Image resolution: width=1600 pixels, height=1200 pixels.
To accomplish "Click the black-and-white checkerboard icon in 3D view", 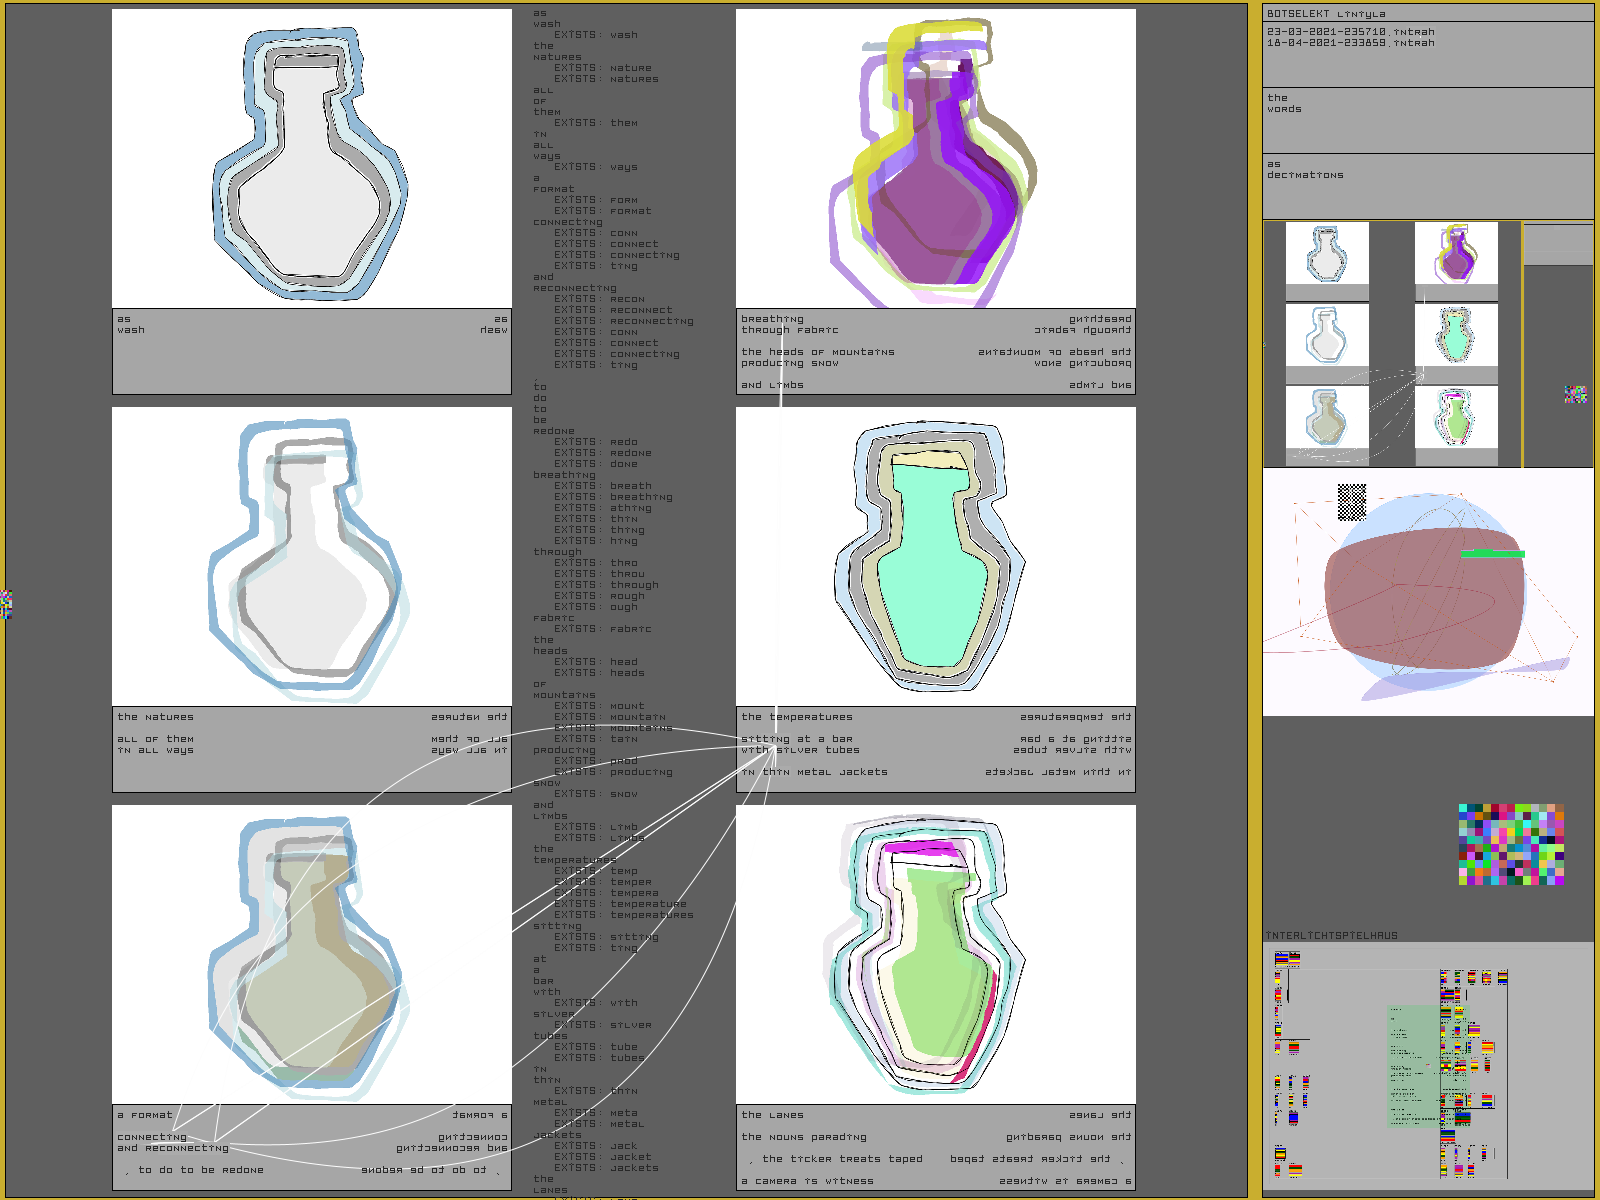I will (1351, 502).
